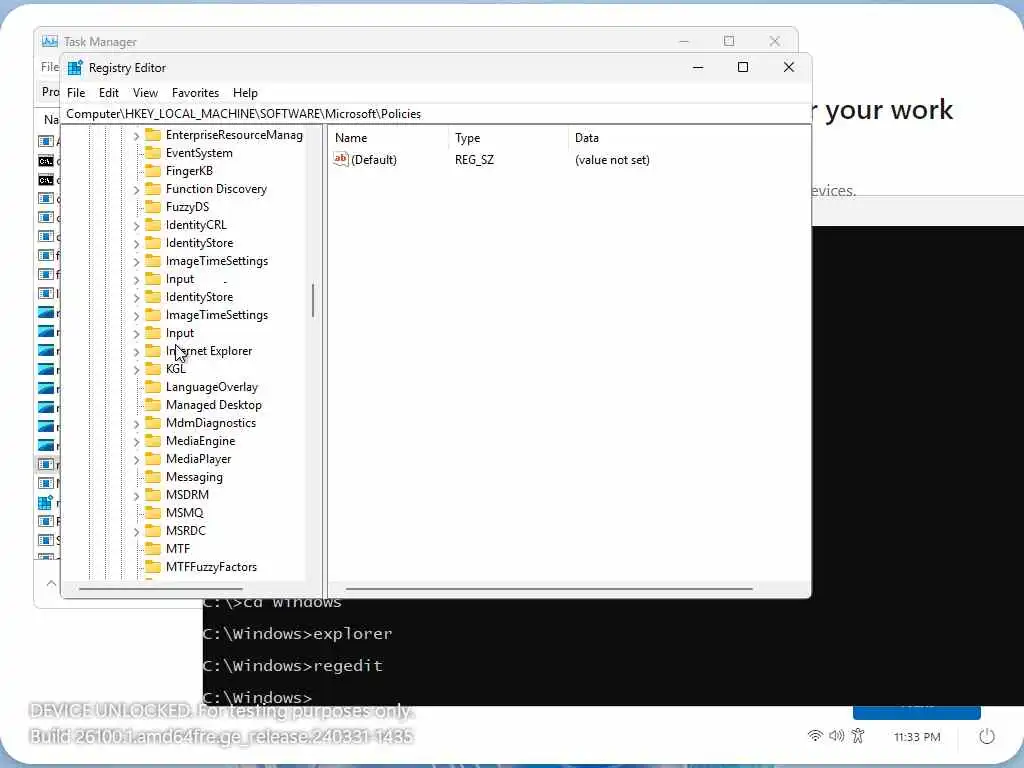Image resolution: width=1024 pixels, height=768 pixels.
Task: Click the tree pane horizontal scrollbar
Action: [161, 589]
